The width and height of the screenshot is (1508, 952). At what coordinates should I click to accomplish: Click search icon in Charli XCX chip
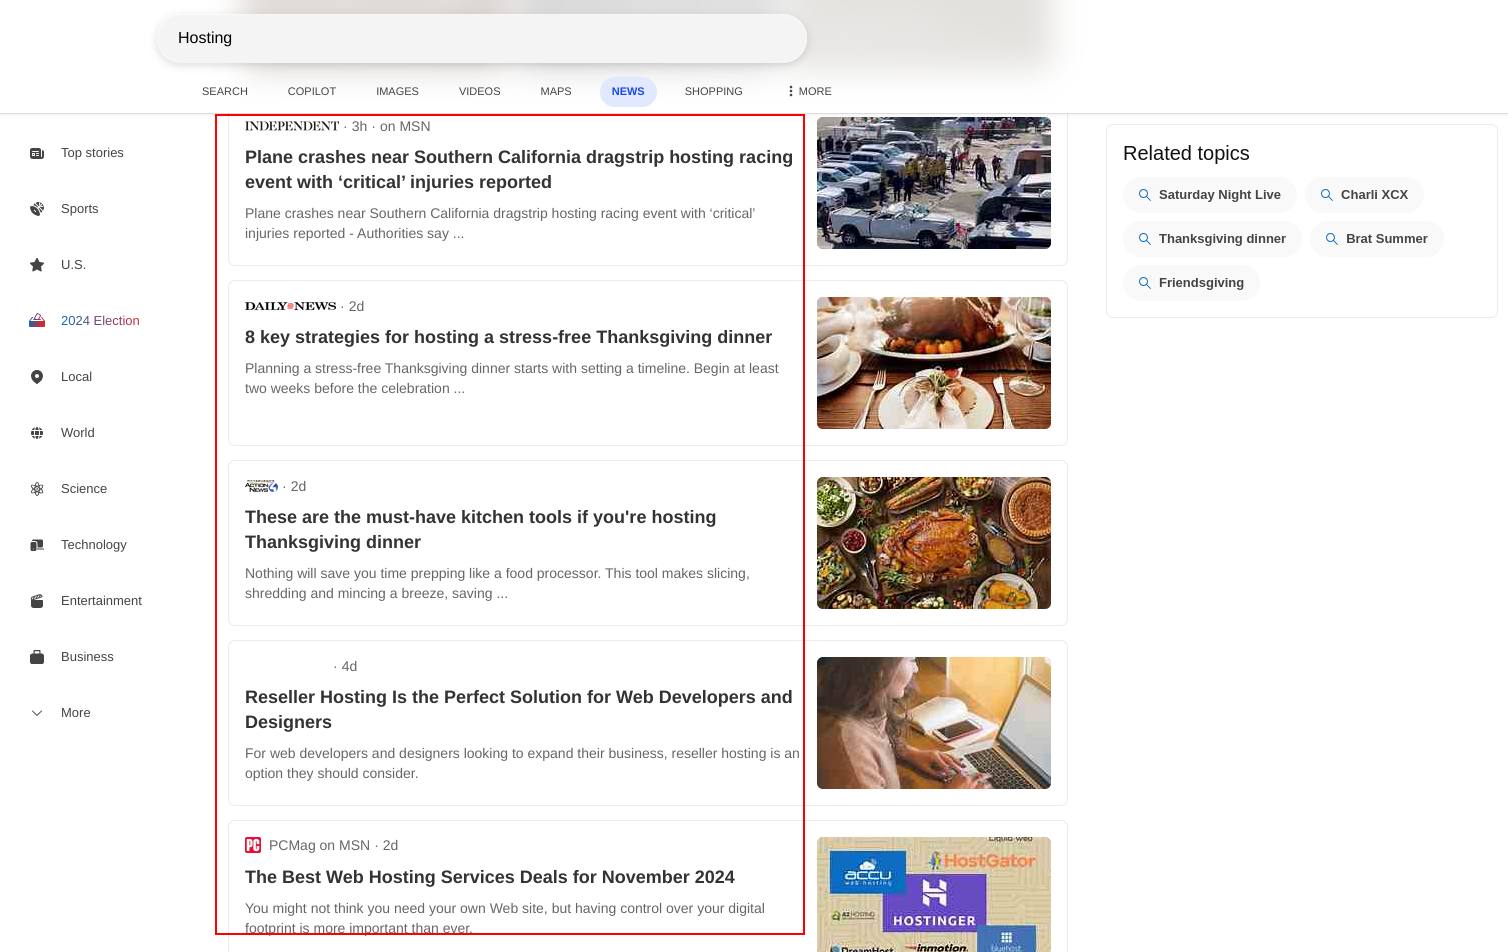(x=1326, y=195)
